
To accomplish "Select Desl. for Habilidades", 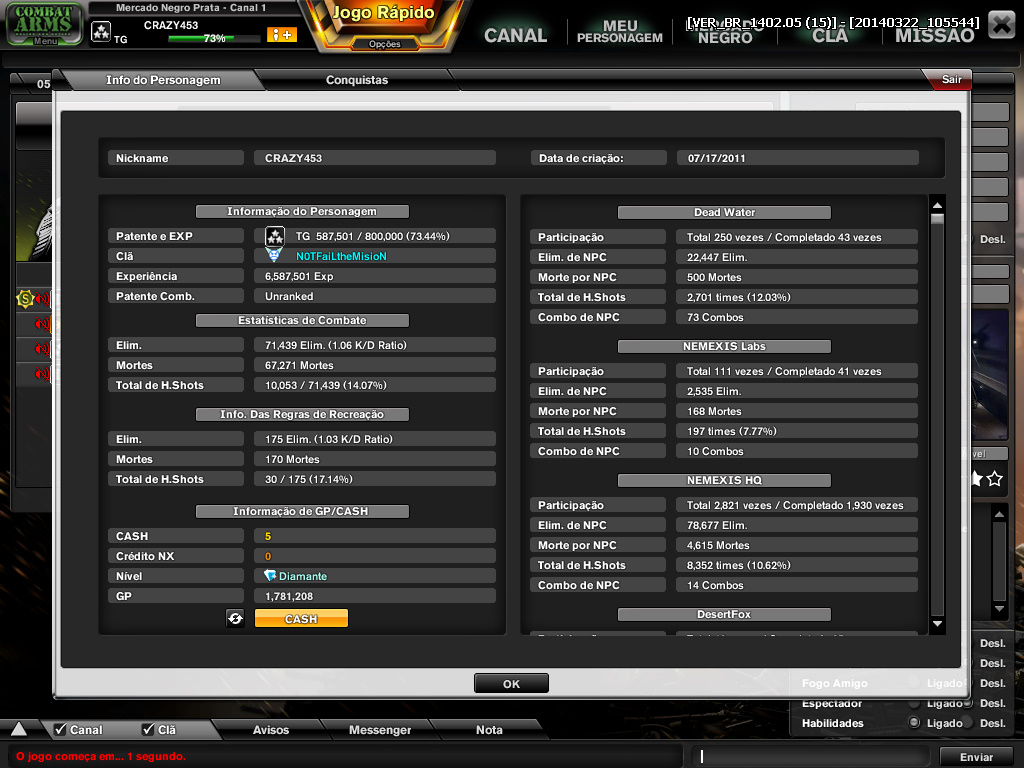I will [968, 722].
